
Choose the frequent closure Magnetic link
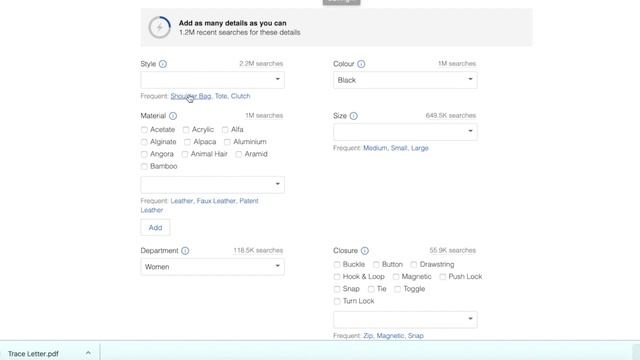tap(390, 336)
